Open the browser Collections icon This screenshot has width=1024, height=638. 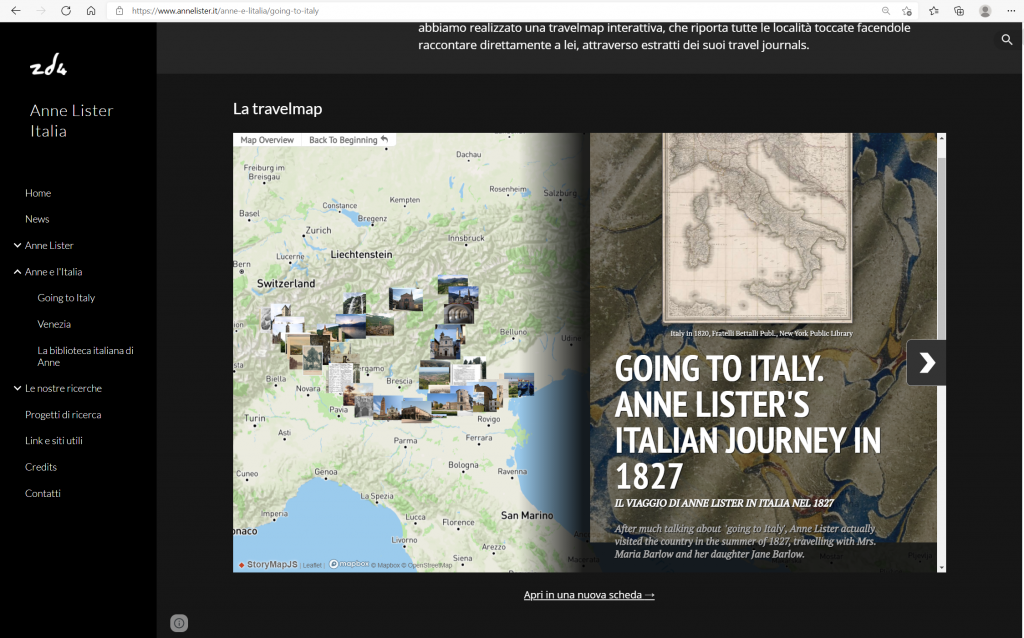(959, 11)
